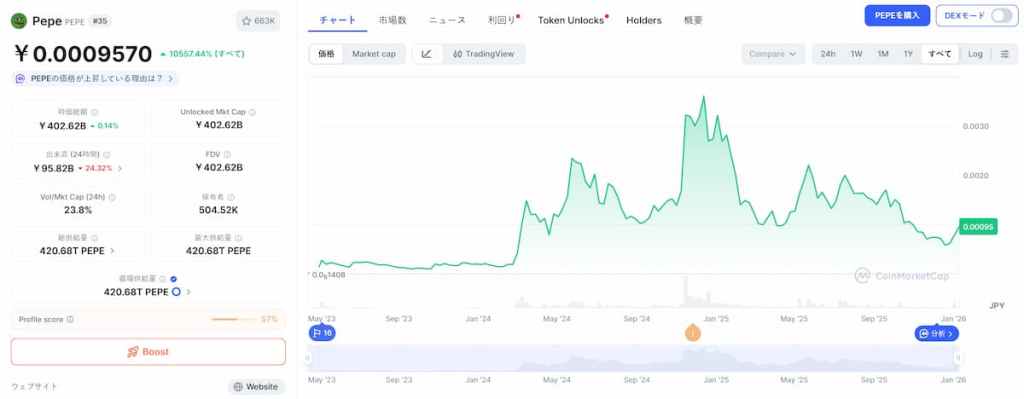This screenshot has height=399, width=1024.
Task: Select the line chart type icon
Action: click(426, 54)
